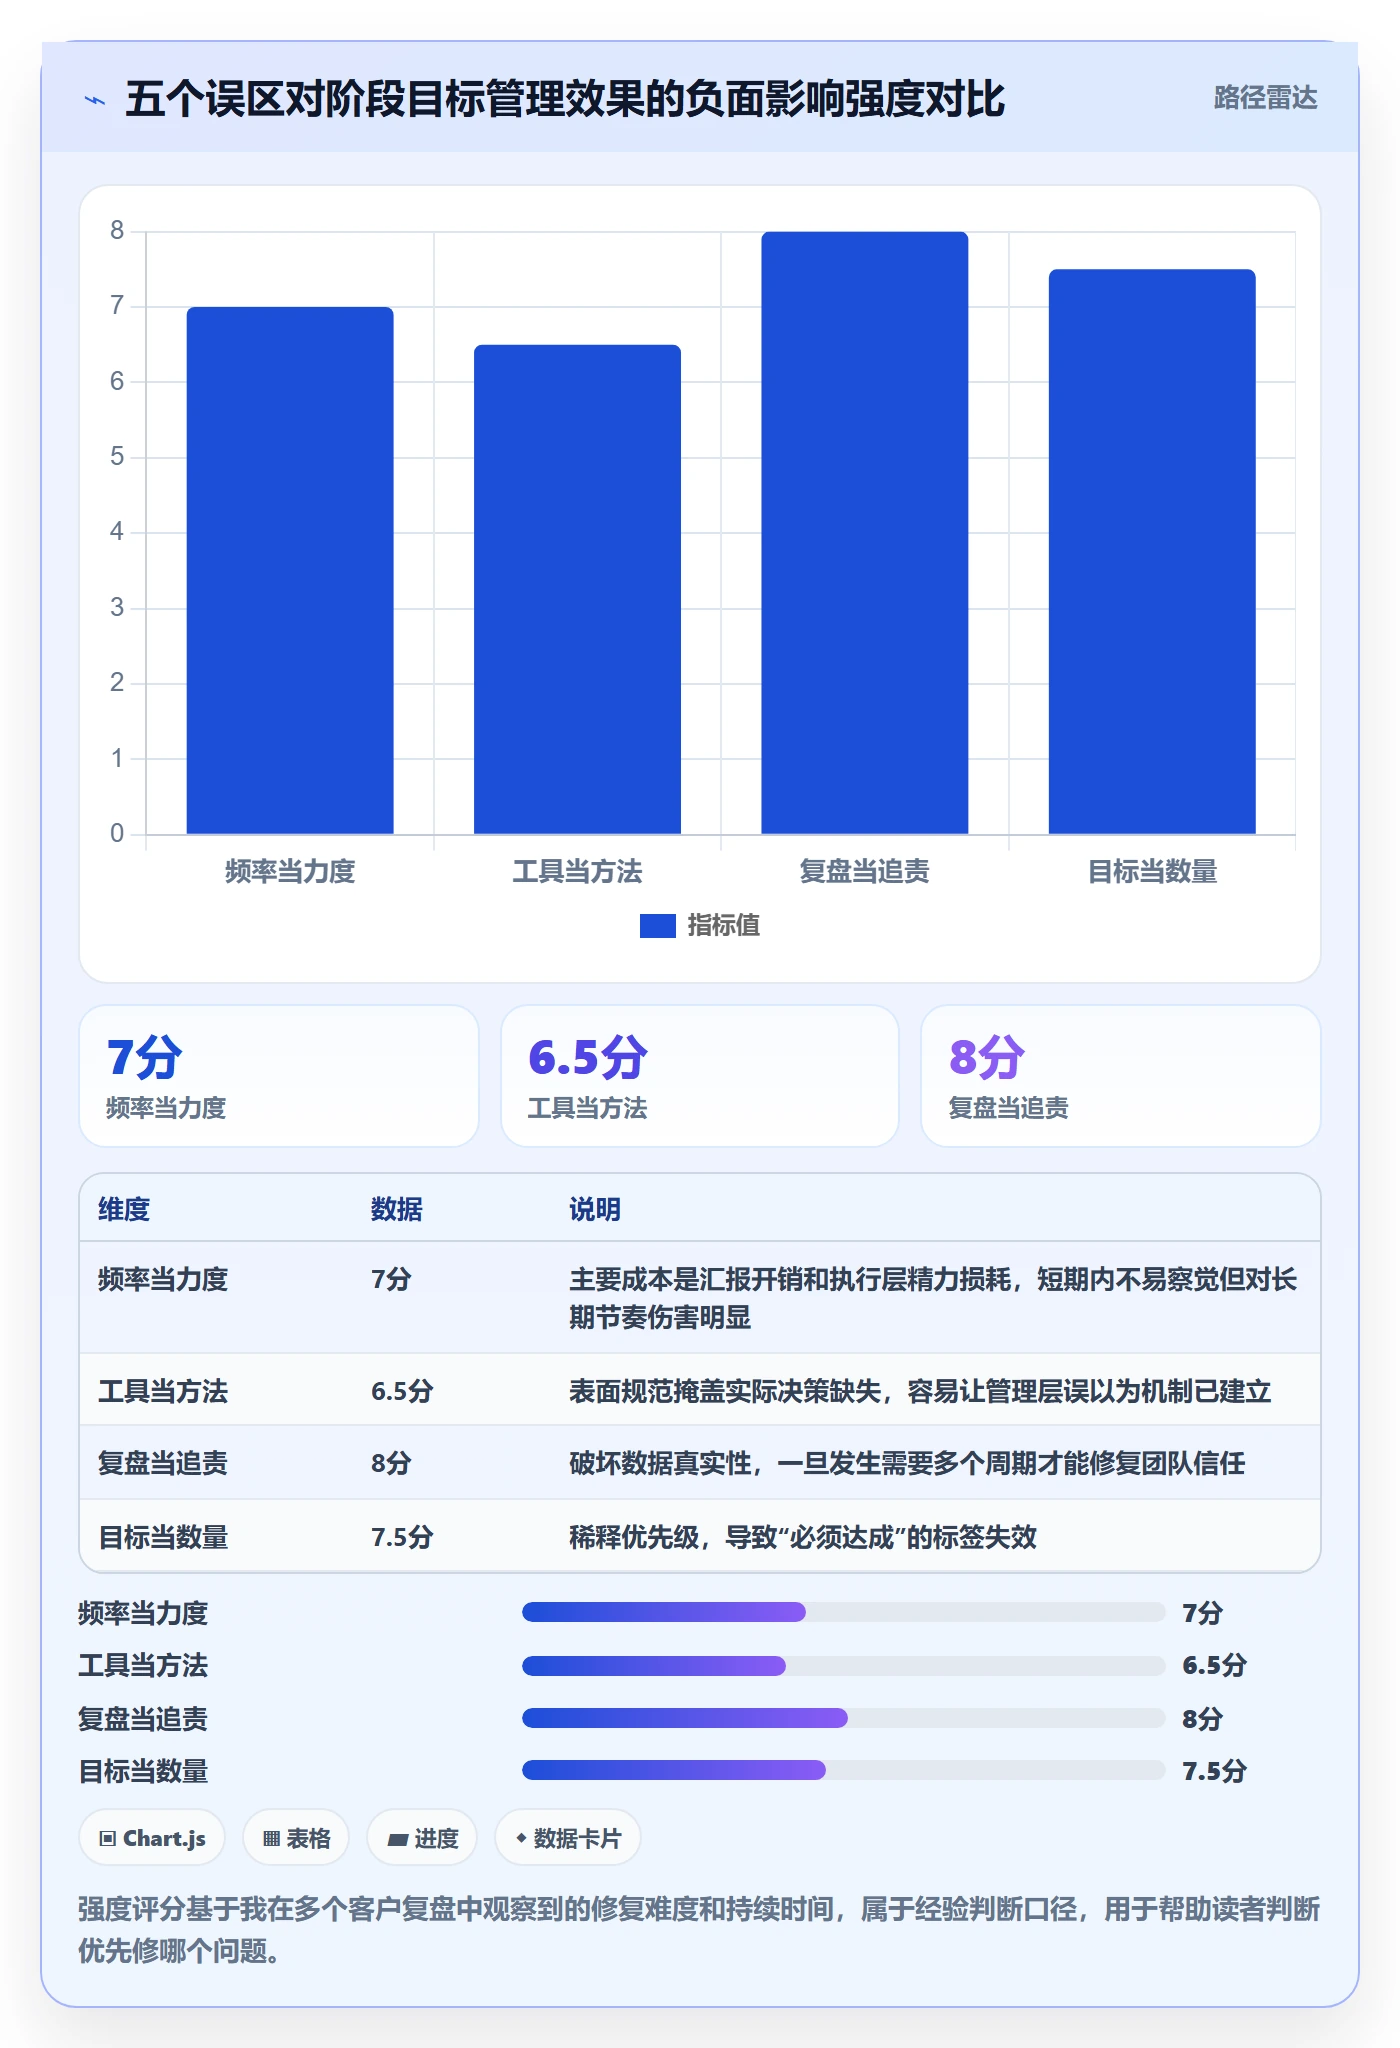The width and height of the screenshot is (1400, 2048).
Task: Click the lightning icon beside the main title
Action: [95, 100]
